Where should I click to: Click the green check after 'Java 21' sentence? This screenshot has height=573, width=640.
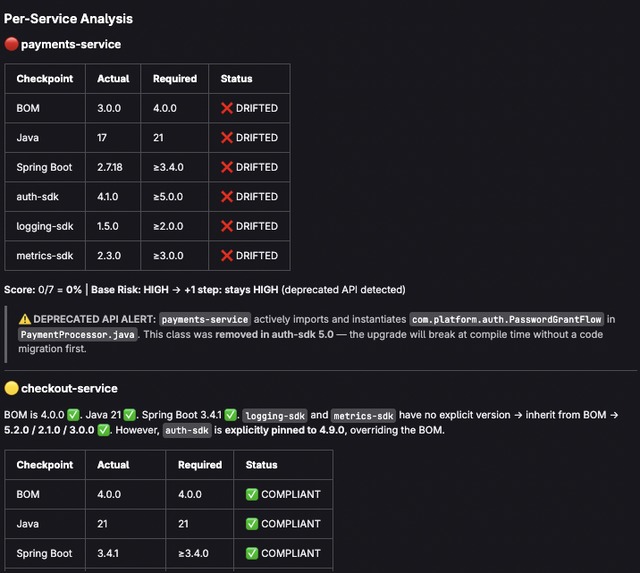pos(129,415)
